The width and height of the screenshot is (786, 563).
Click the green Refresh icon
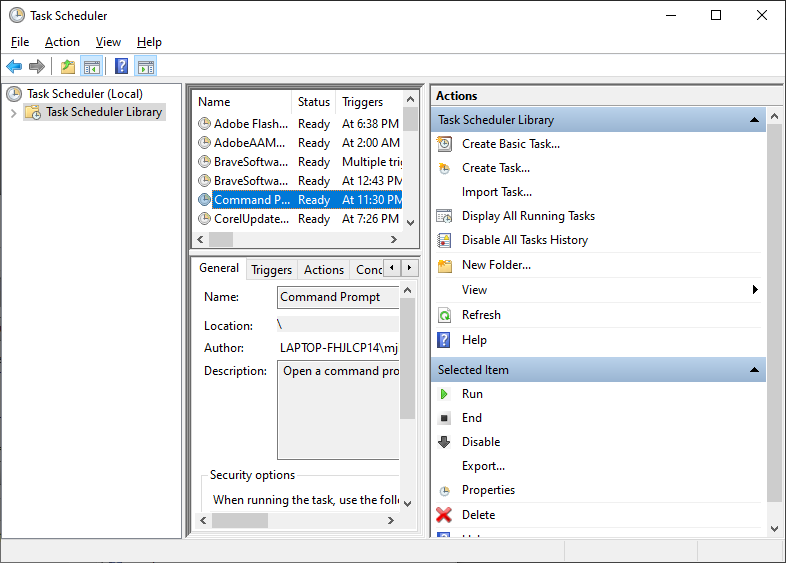tap(444, 315)
